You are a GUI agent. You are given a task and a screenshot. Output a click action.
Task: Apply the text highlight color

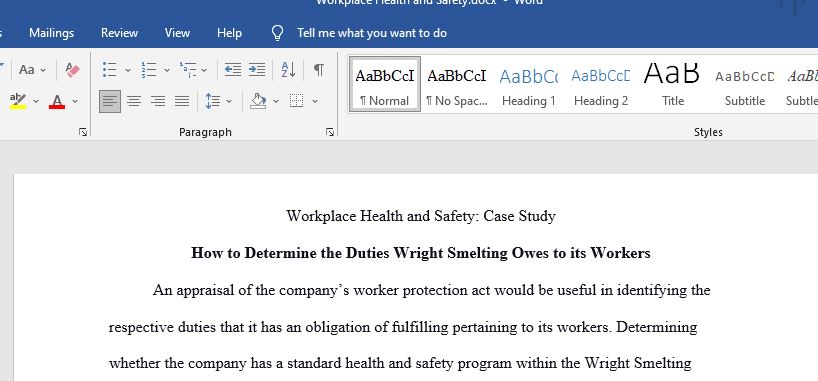coord(18,101)
